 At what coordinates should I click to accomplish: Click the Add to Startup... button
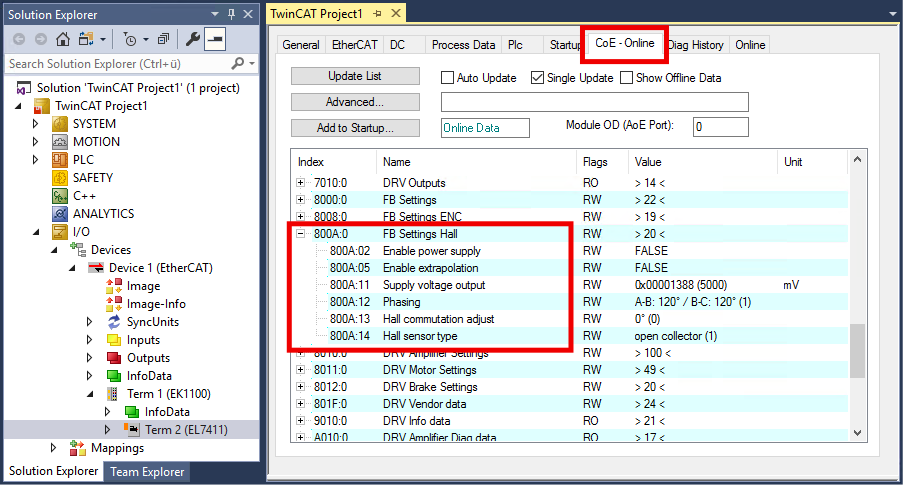point(355,128)
